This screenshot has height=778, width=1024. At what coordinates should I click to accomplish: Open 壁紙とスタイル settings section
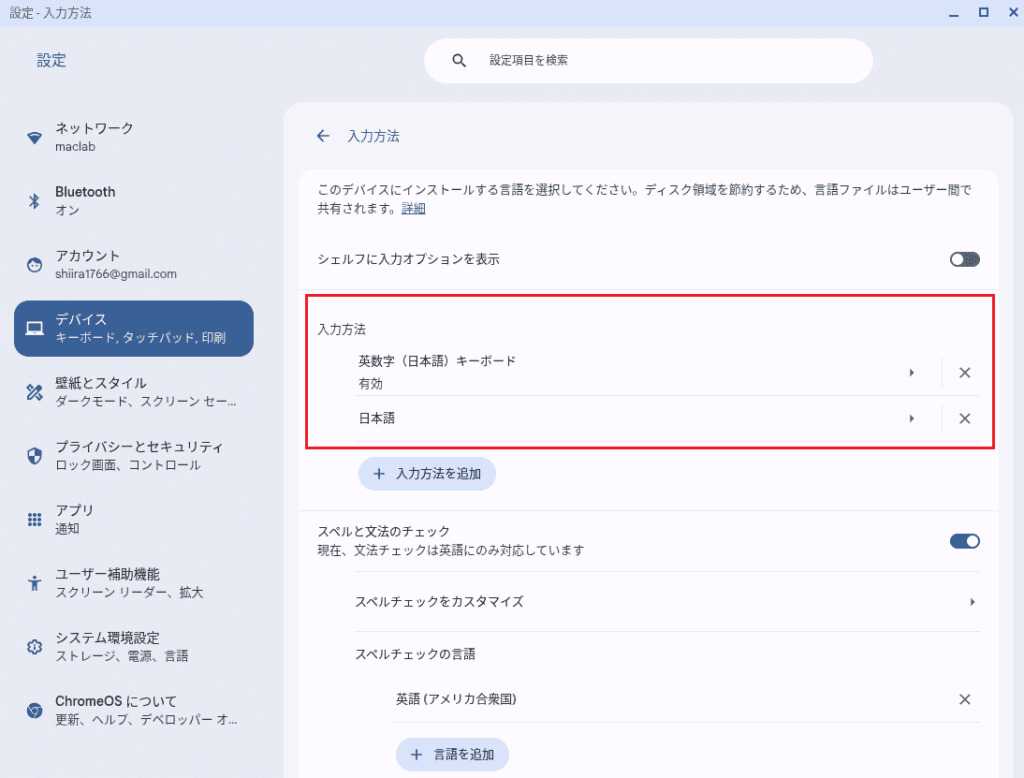[x=134, y=392]
